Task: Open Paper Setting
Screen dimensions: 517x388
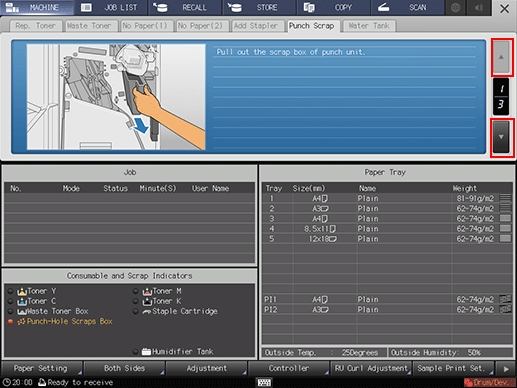Action: click(41, 369)
